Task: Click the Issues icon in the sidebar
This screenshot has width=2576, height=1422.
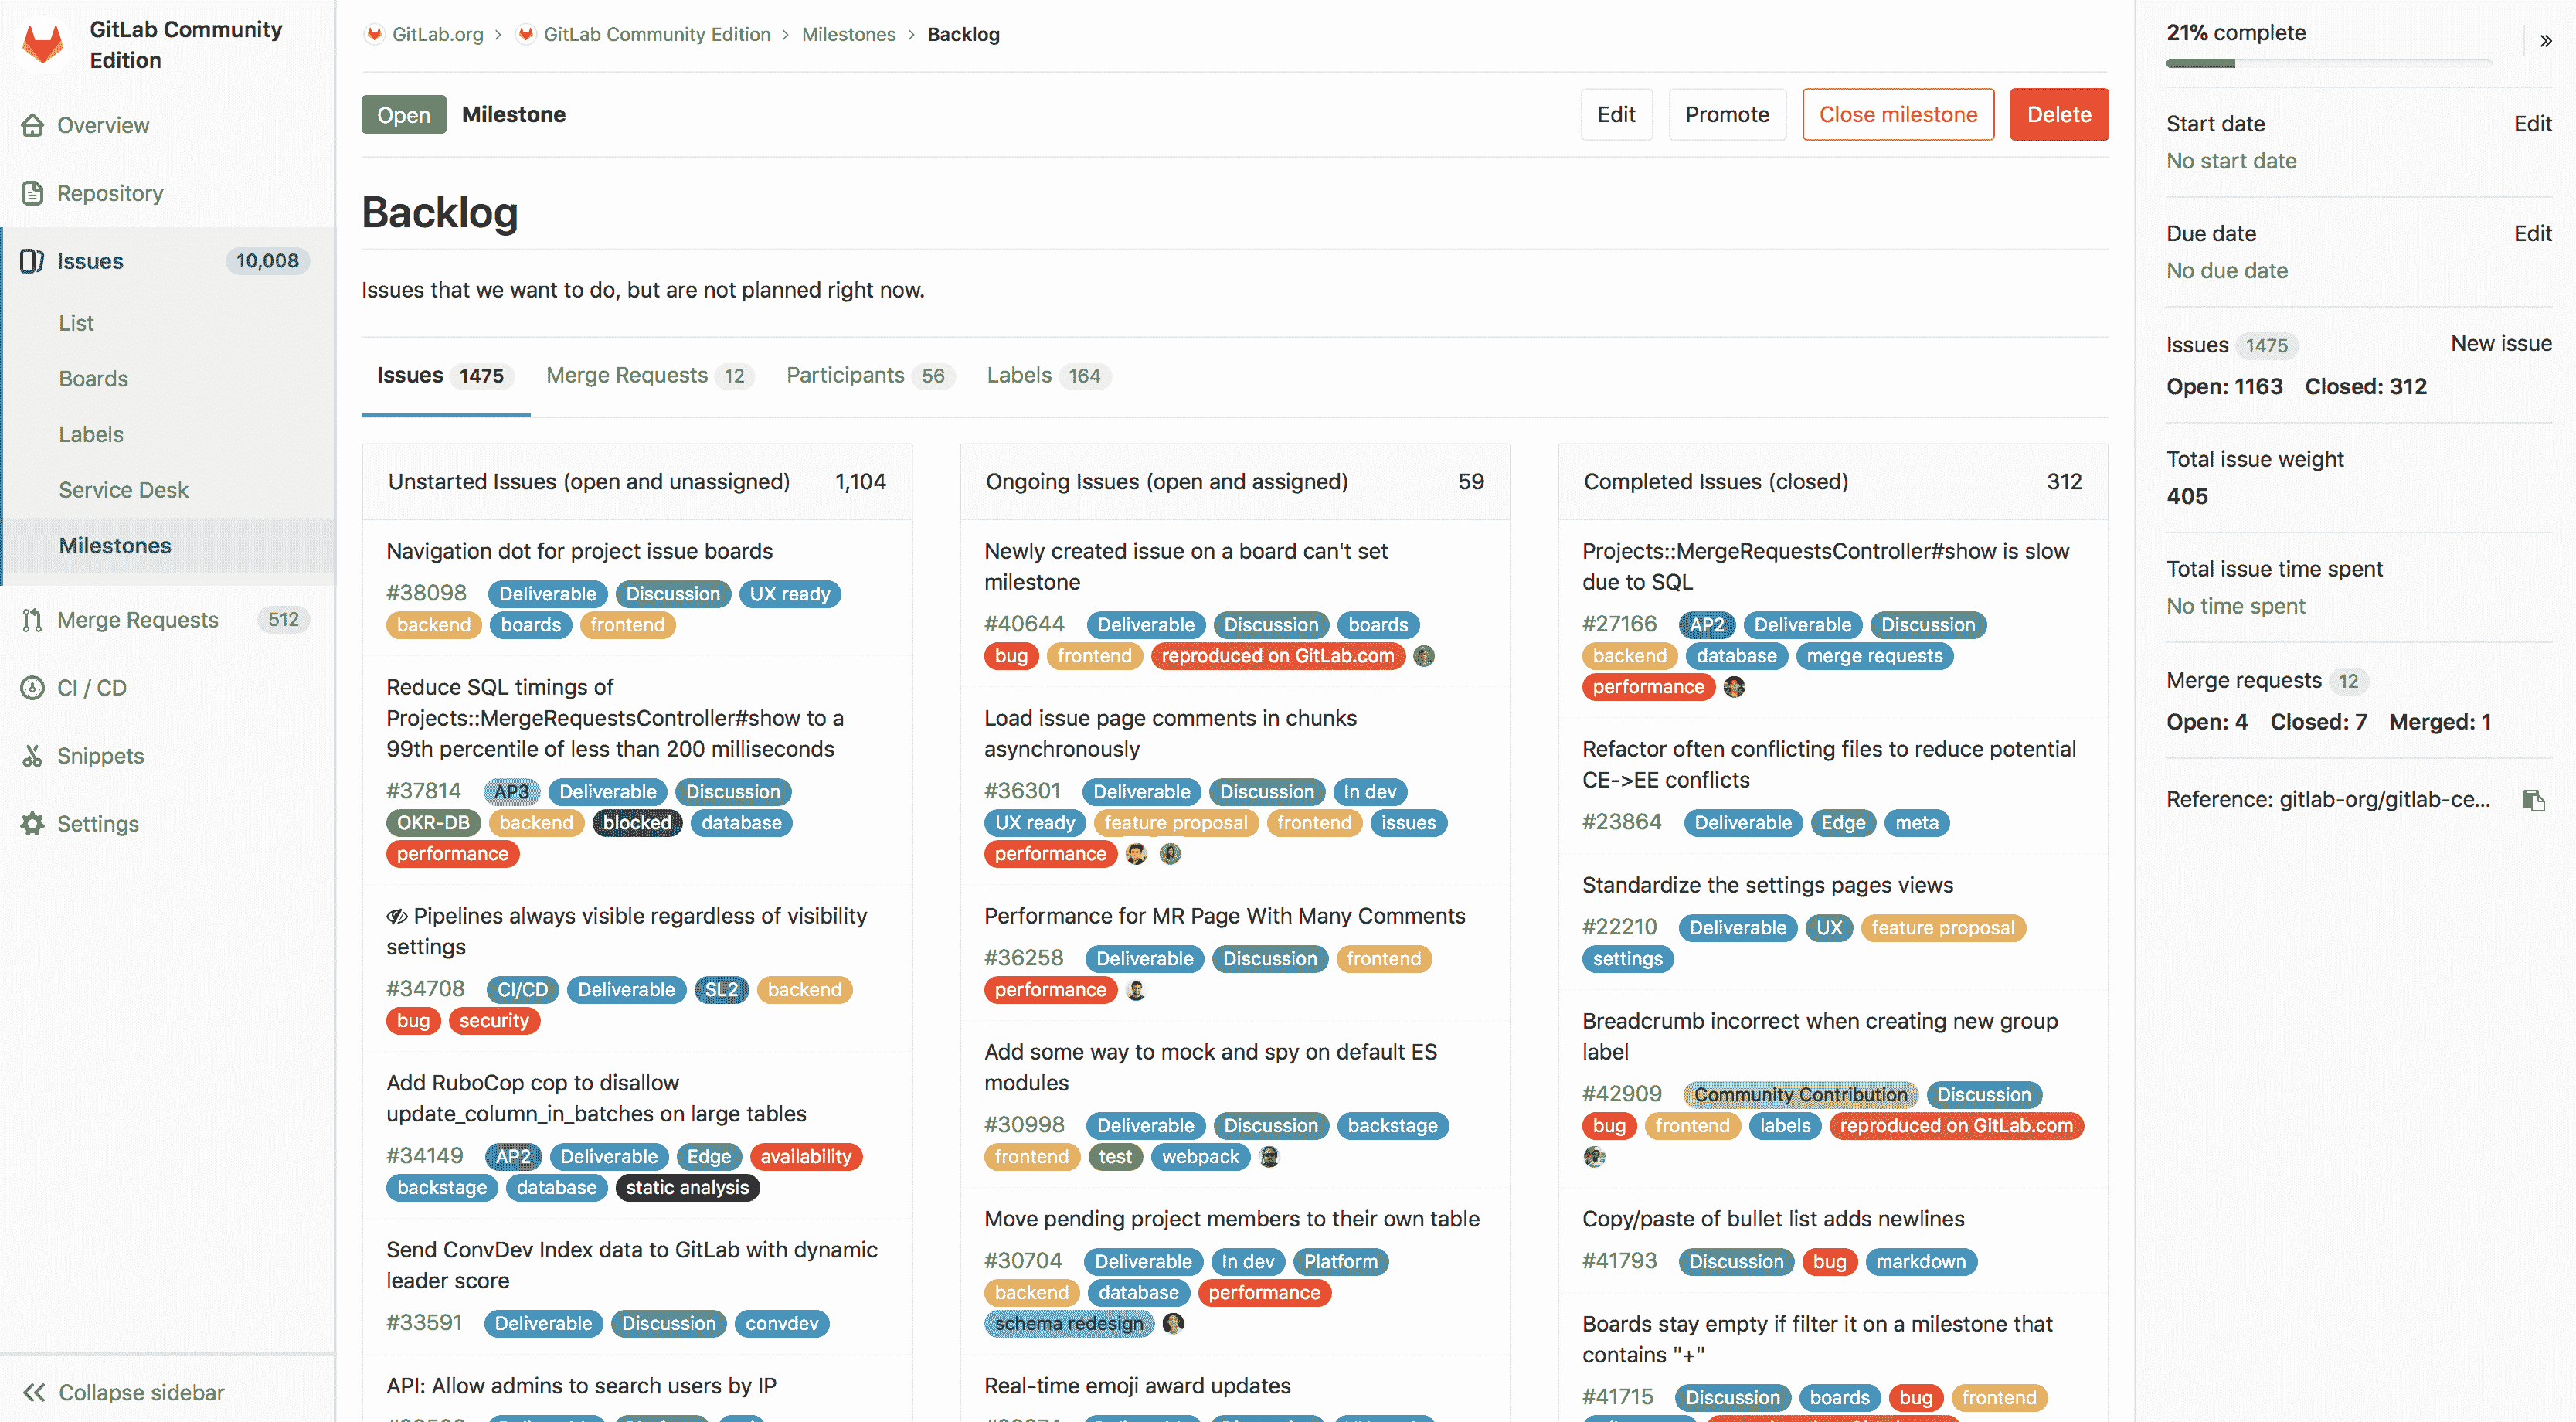Action: coord(33,261)
